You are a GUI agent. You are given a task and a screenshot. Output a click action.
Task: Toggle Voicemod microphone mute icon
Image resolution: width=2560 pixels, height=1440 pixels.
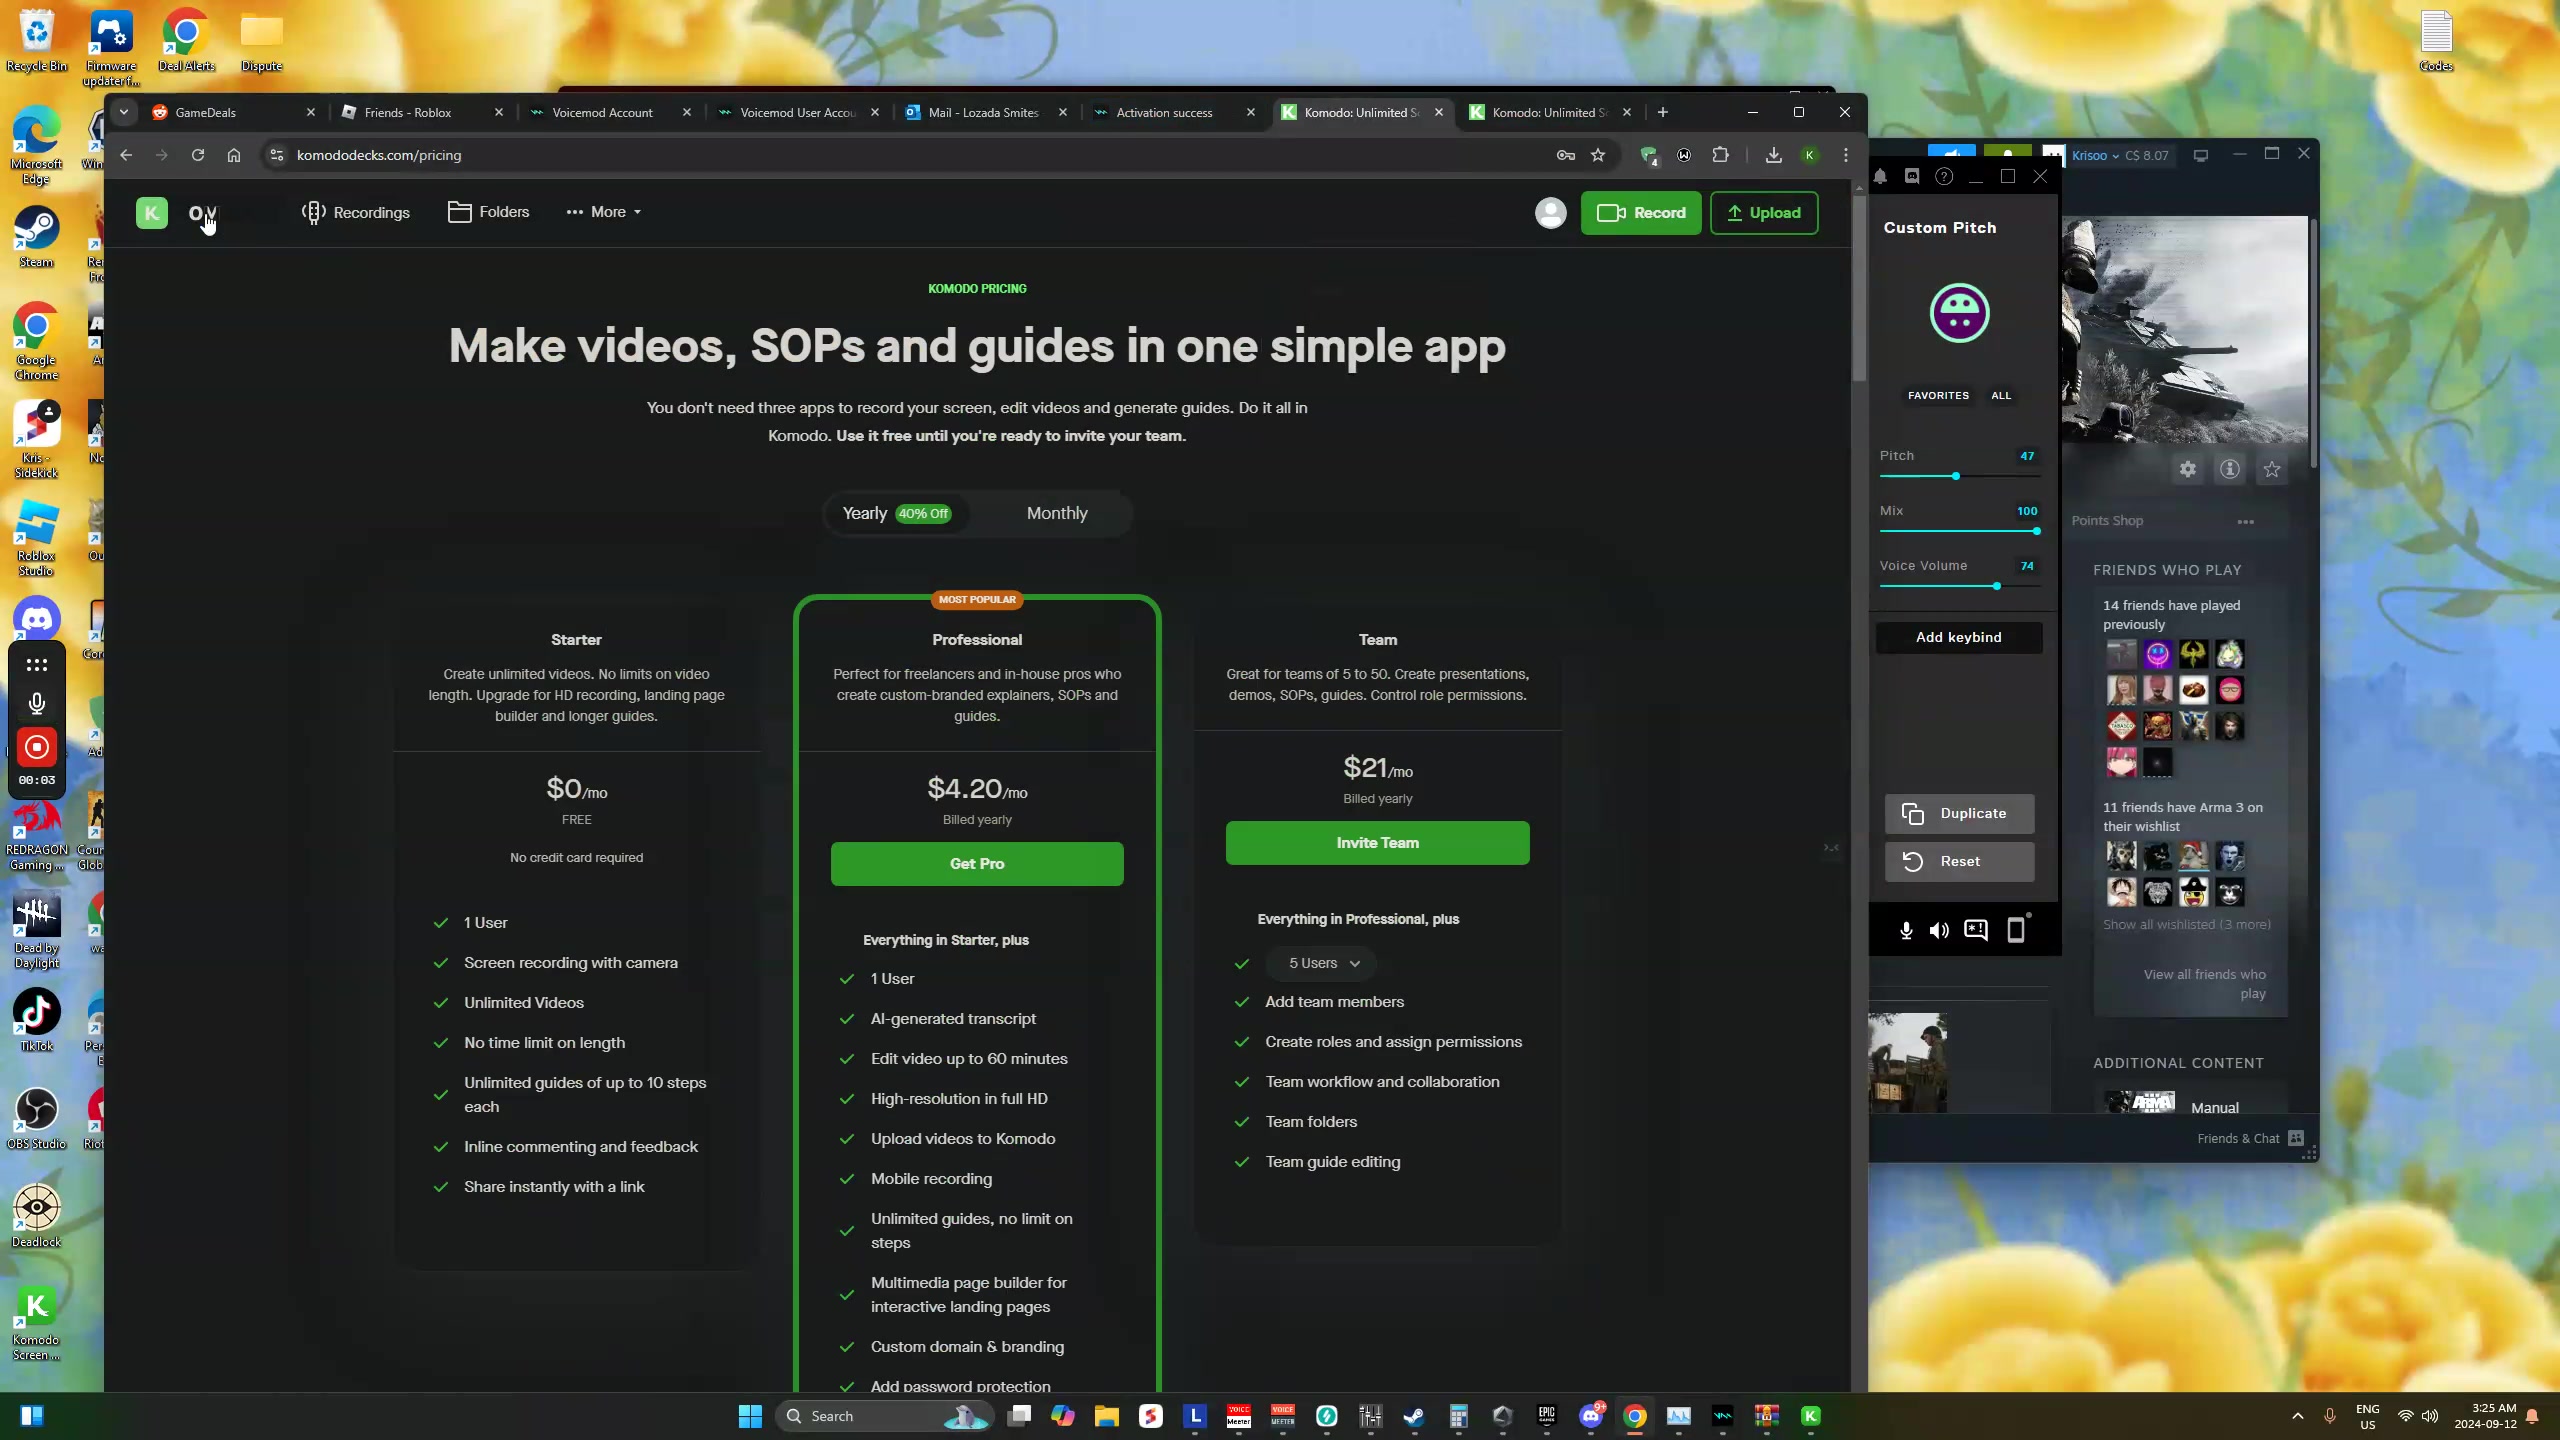click(1906, 931)
